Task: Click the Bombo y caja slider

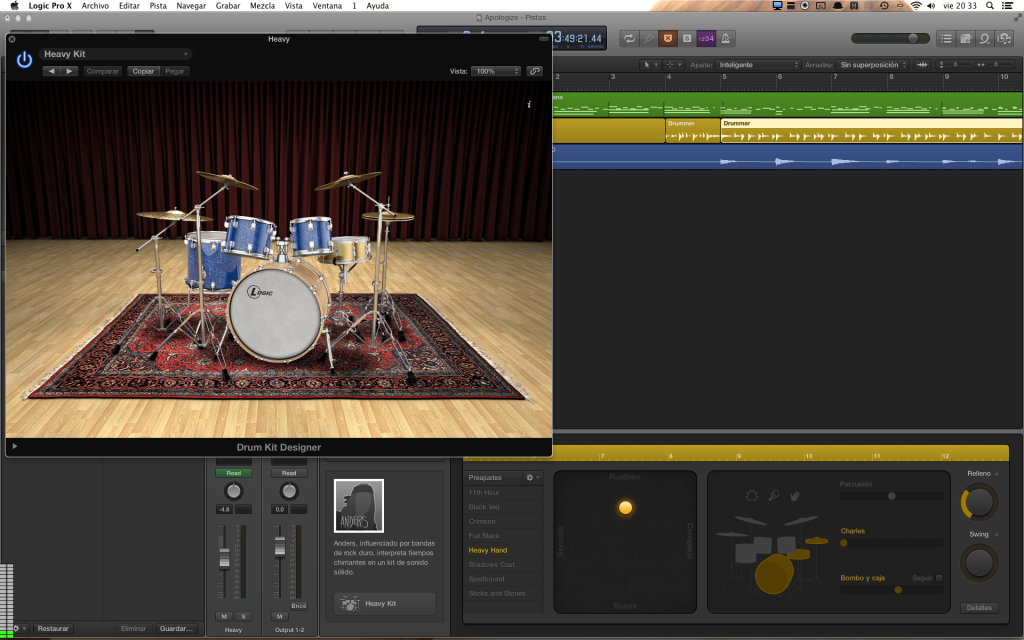Action: [x=891, y=590]
